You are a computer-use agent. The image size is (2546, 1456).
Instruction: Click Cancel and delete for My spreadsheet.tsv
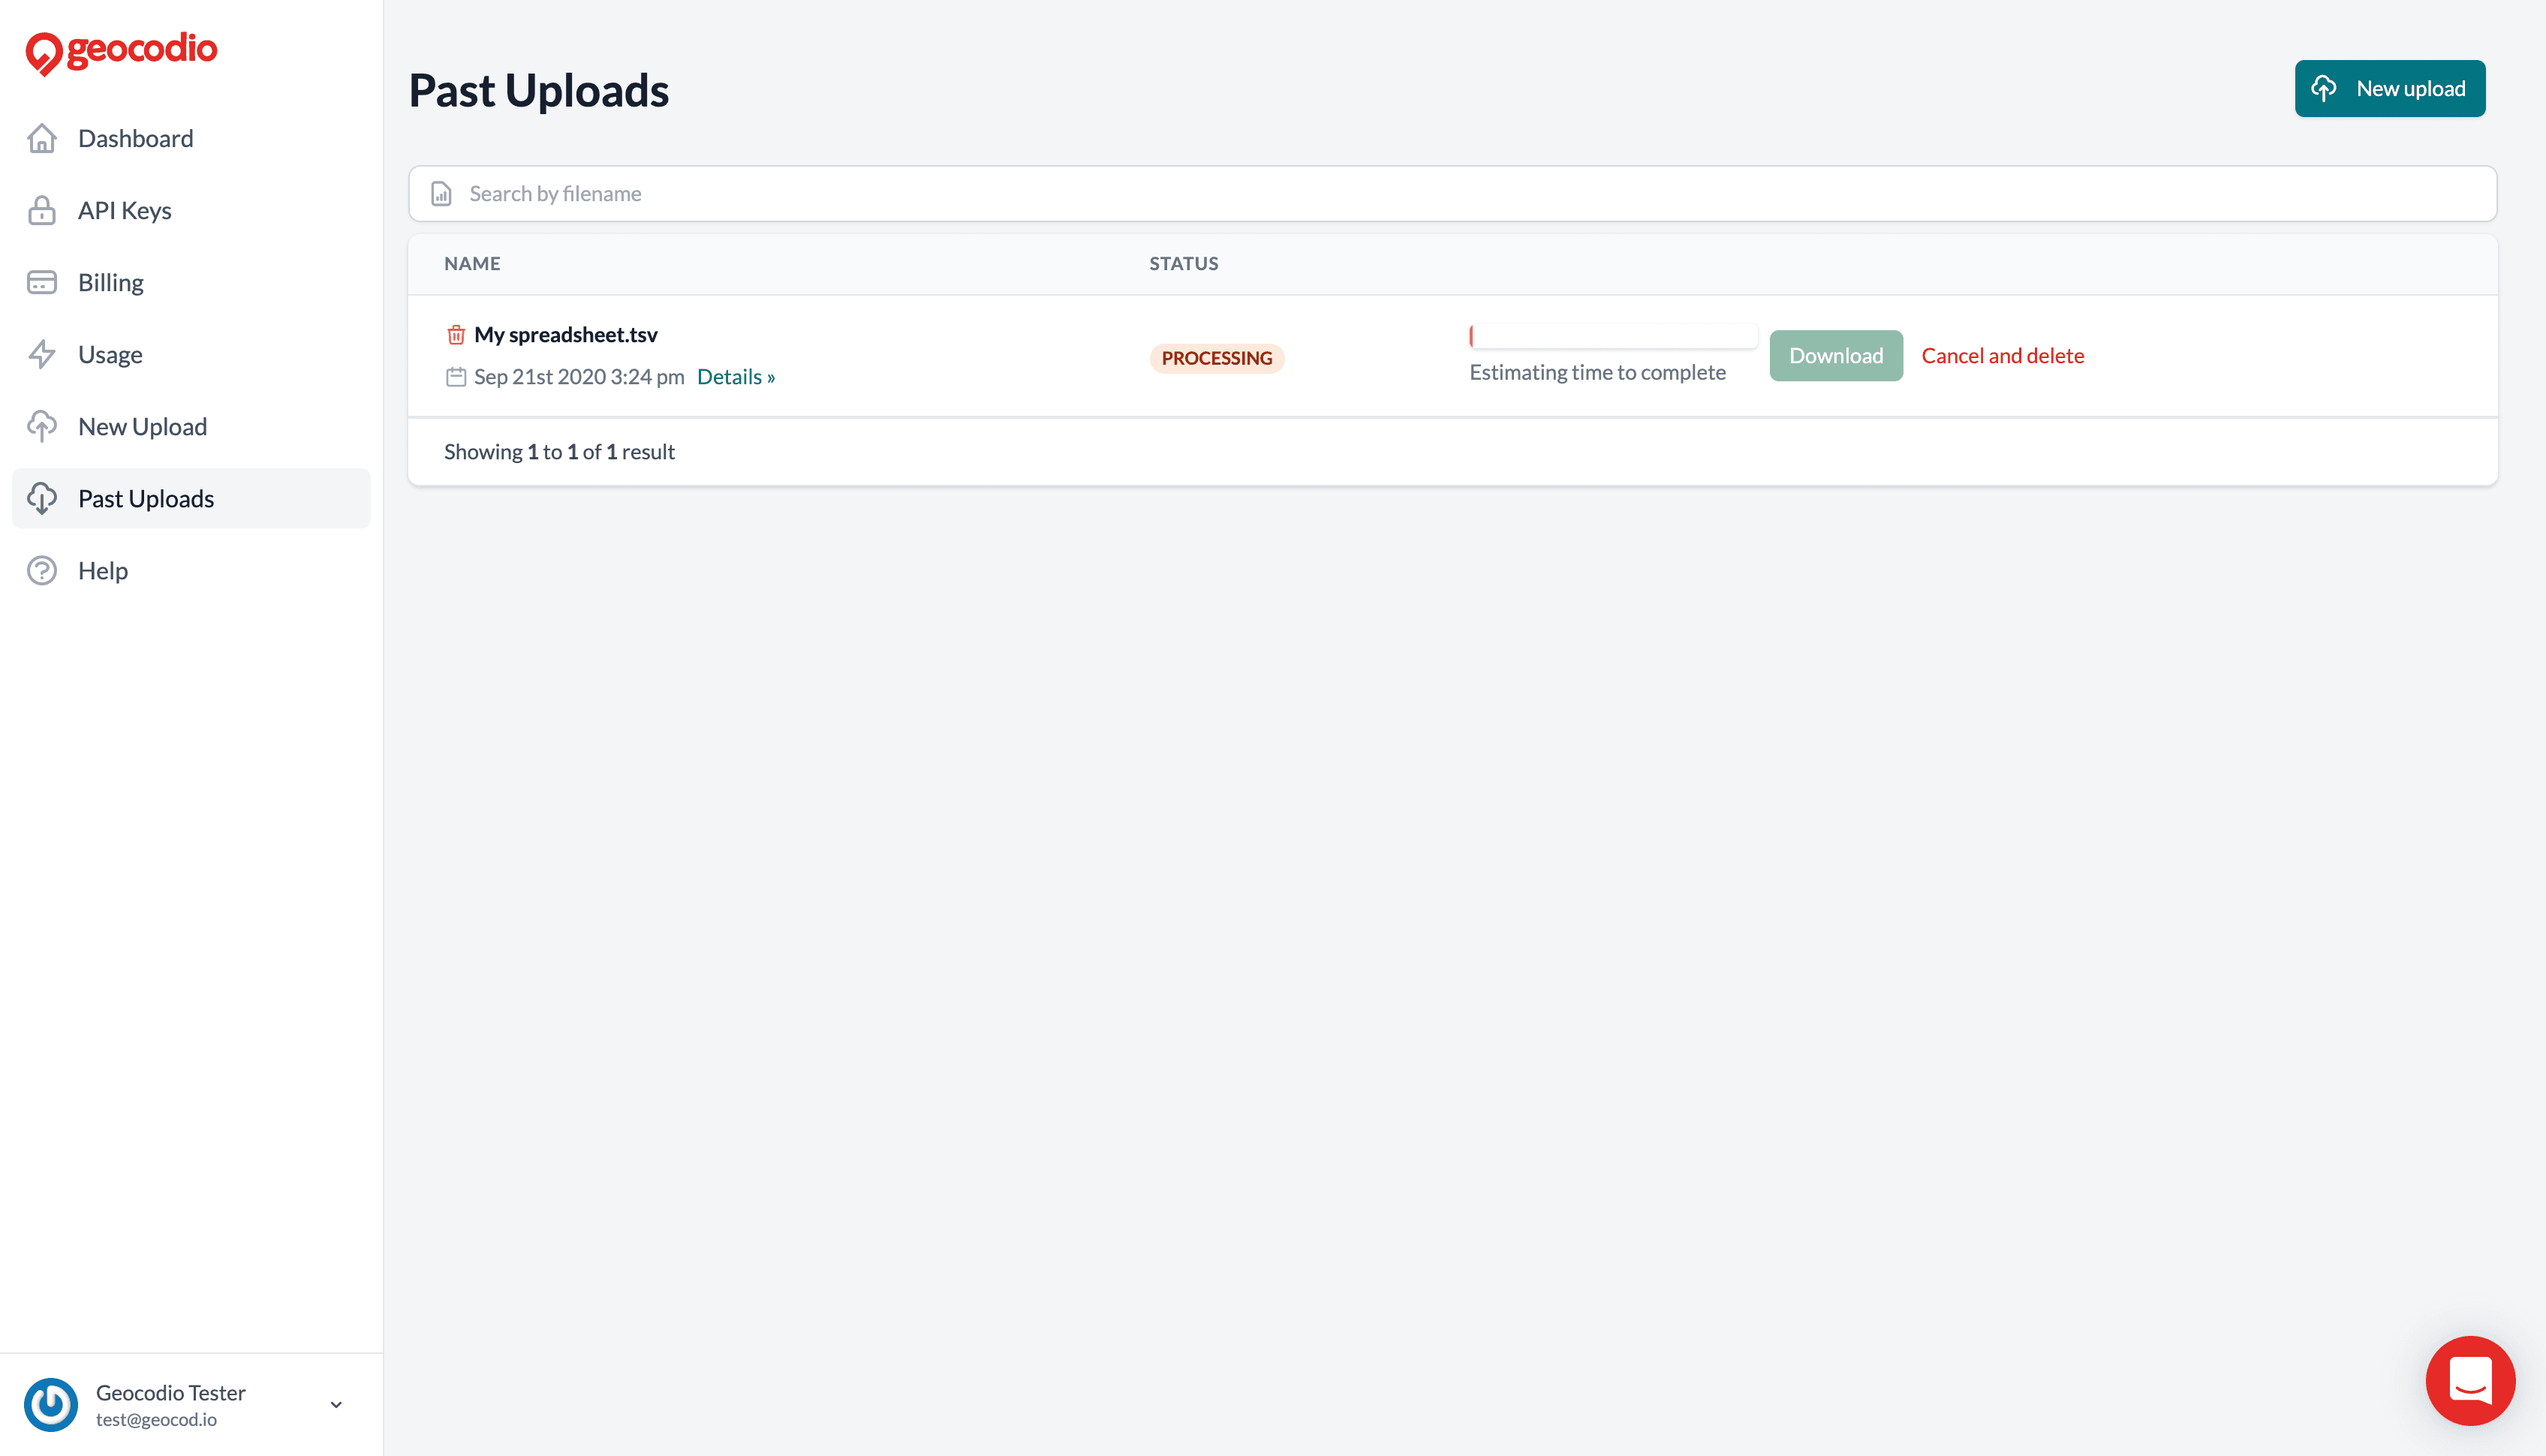(x=2002, y=355)
